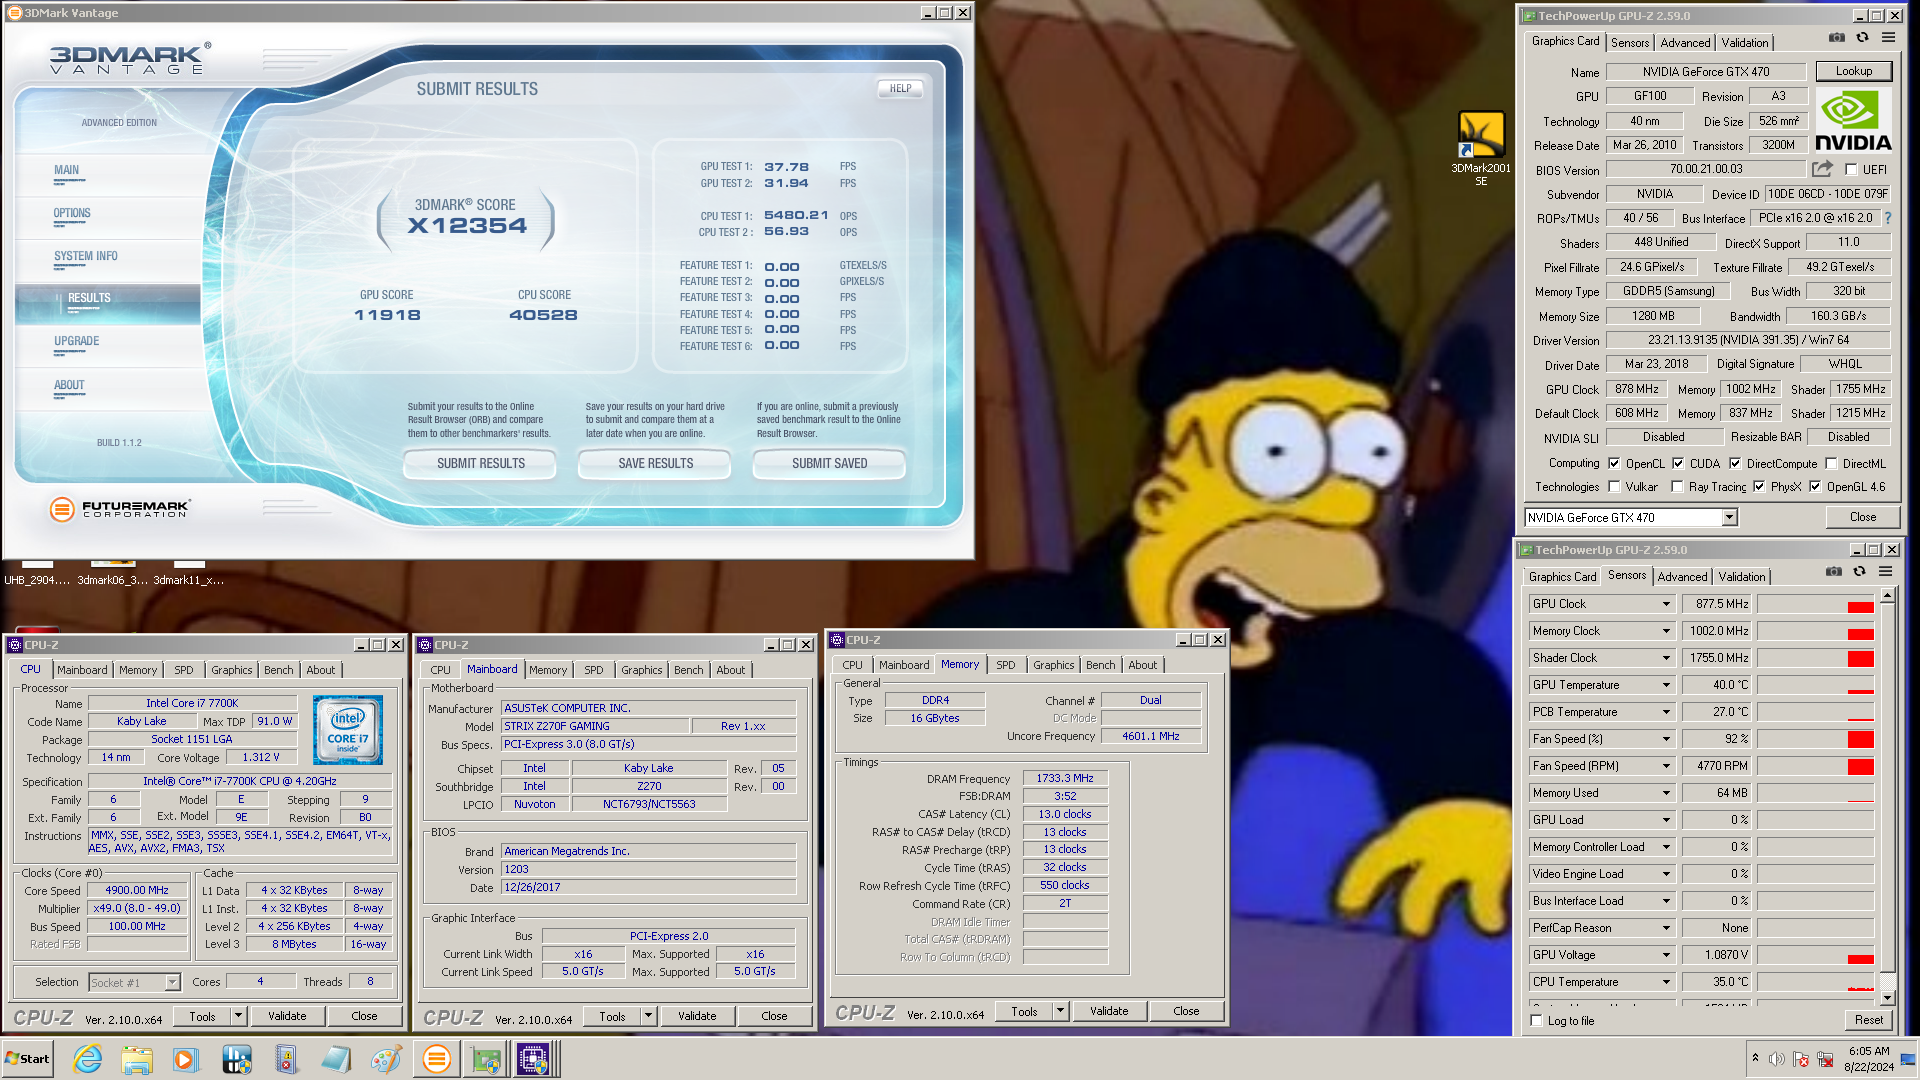Enable the Log to file checkbox

1537,1020
